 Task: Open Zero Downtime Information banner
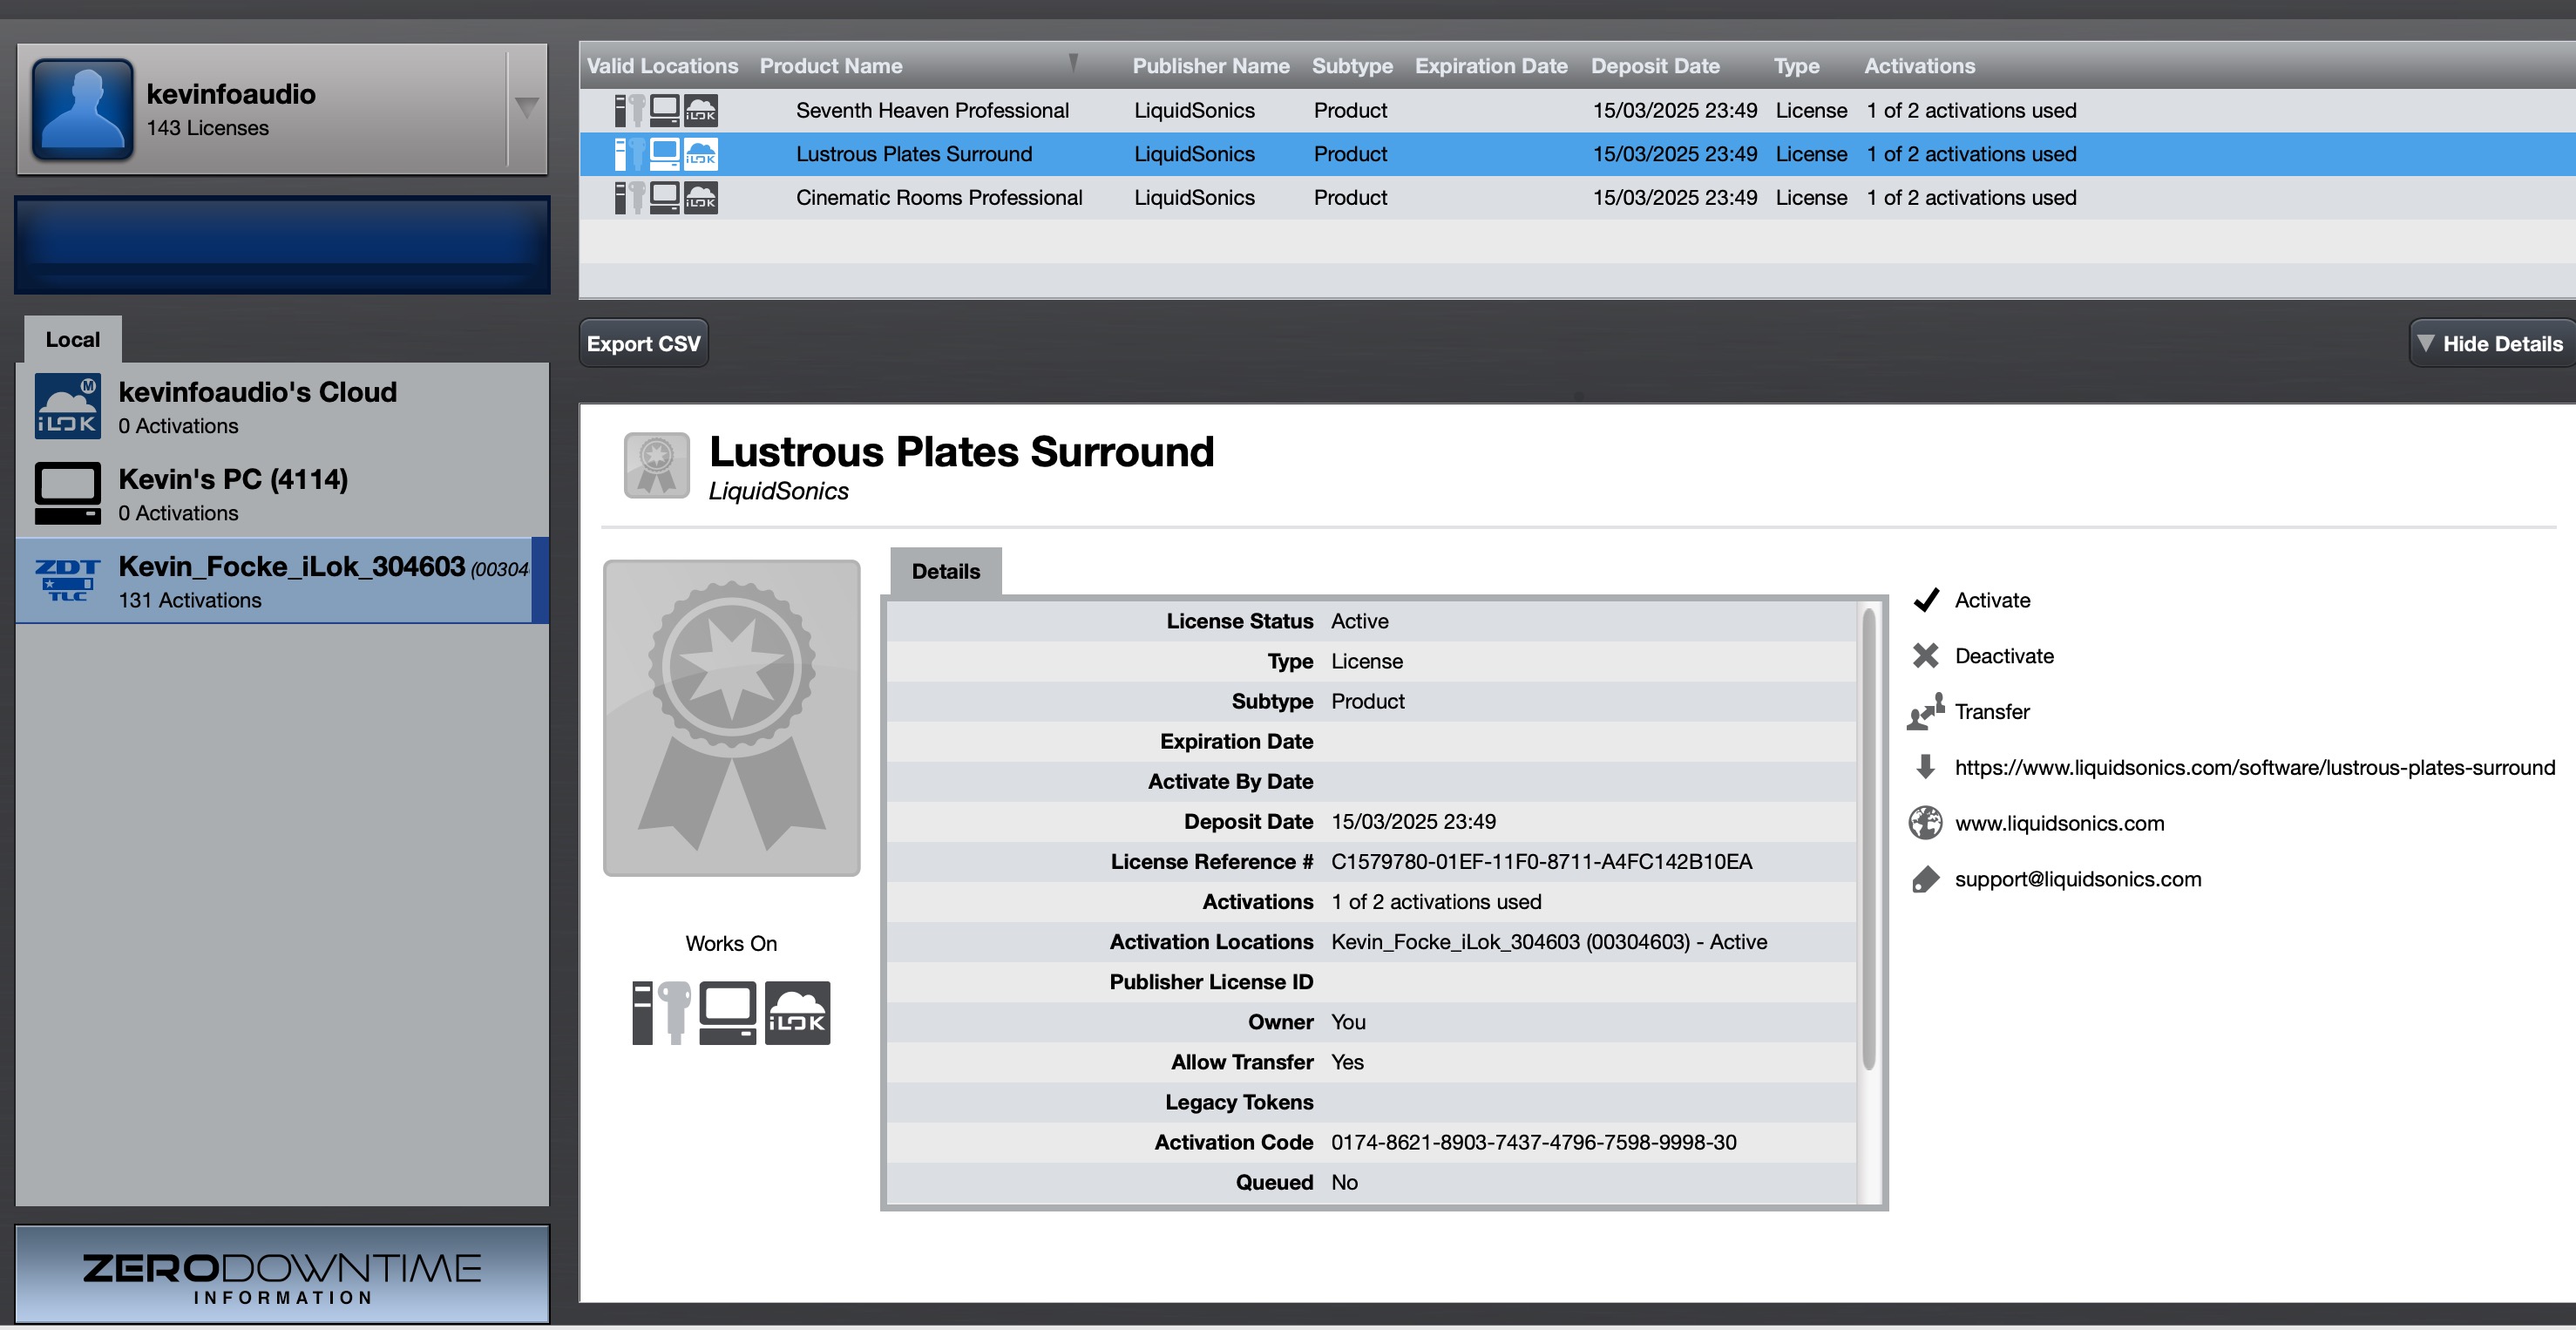click(x=282, y=1275)
